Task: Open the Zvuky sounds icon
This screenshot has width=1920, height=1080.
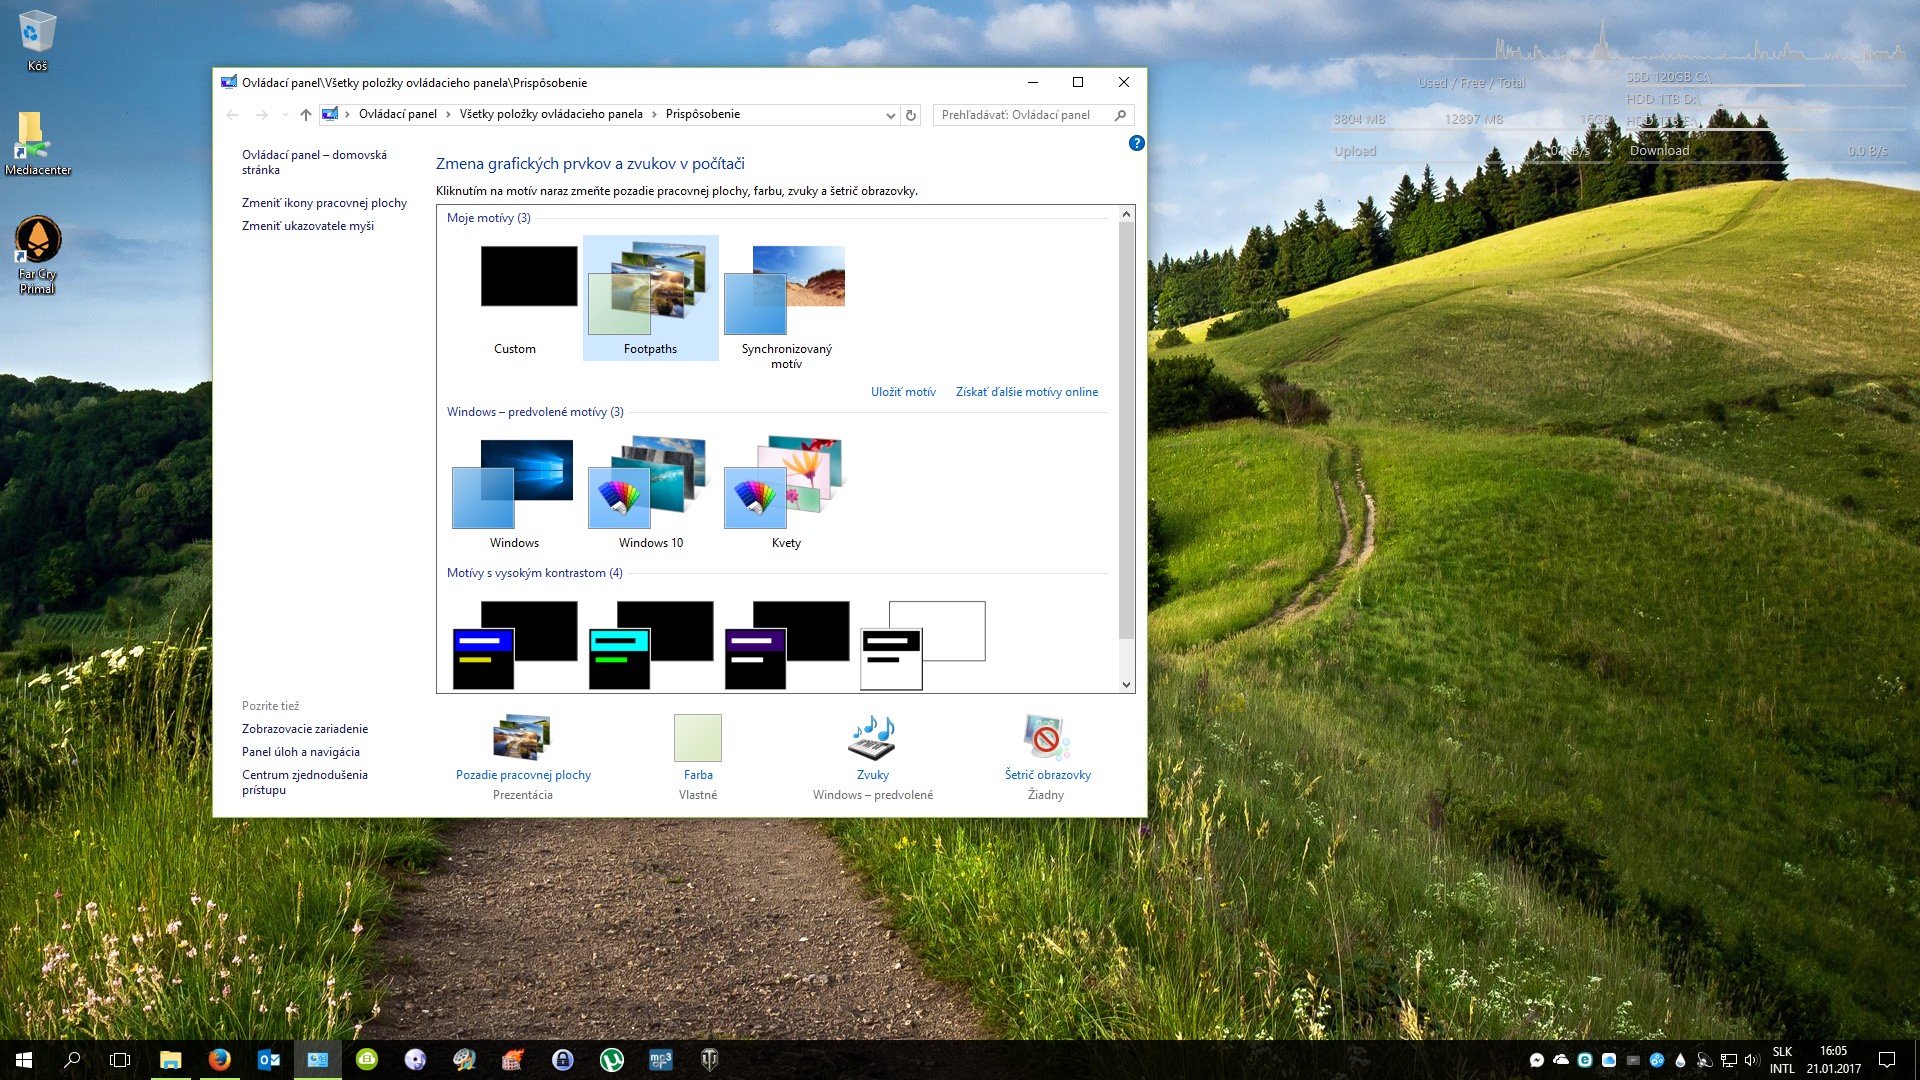Action: pyautogui.click(x=872, y=739)
